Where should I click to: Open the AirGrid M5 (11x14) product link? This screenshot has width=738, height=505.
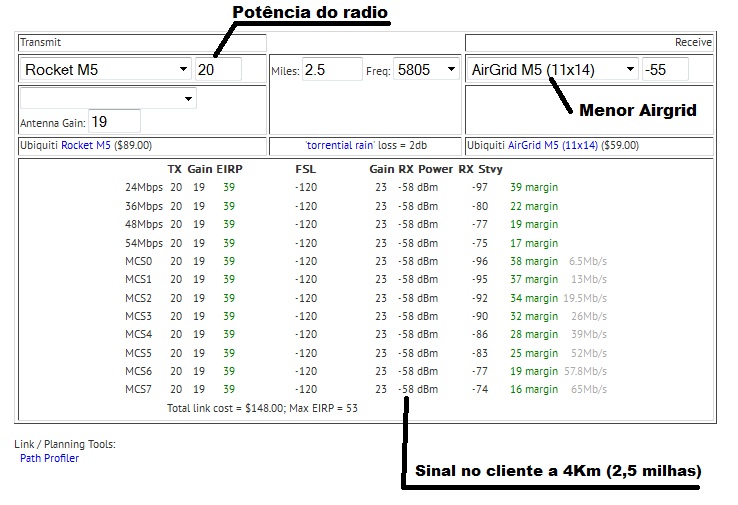coord(553,145)
